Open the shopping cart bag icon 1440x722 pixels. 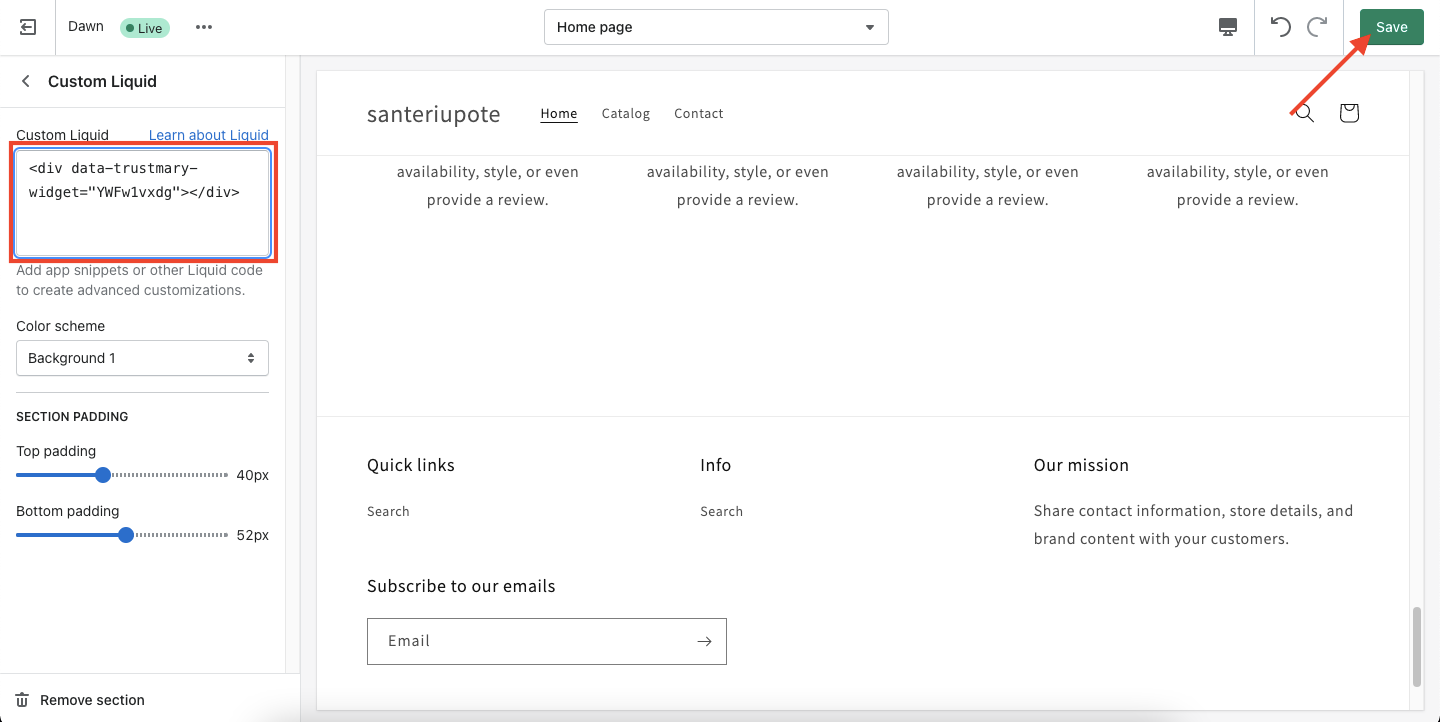tap(1349, 113)
